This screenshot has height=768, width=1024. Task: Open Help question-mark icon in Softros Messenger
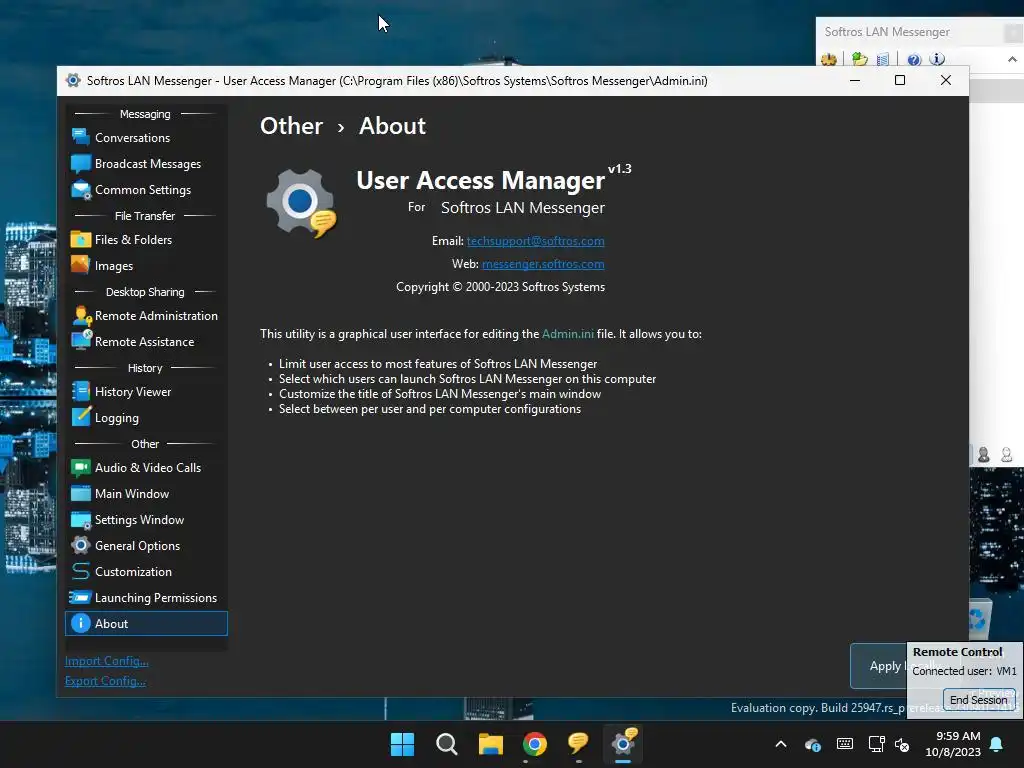pos(914,59)
